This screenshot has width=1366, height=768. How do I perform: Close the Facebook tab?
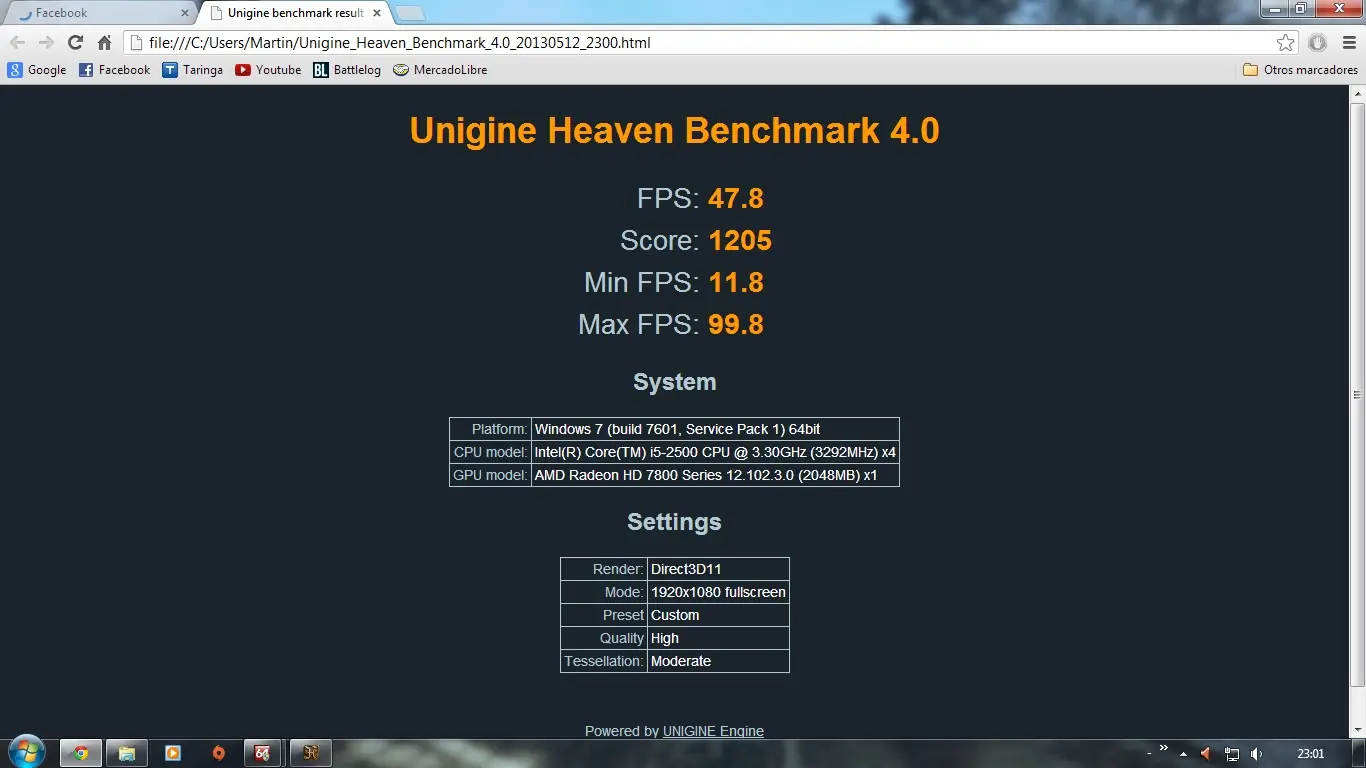[184, 13]
